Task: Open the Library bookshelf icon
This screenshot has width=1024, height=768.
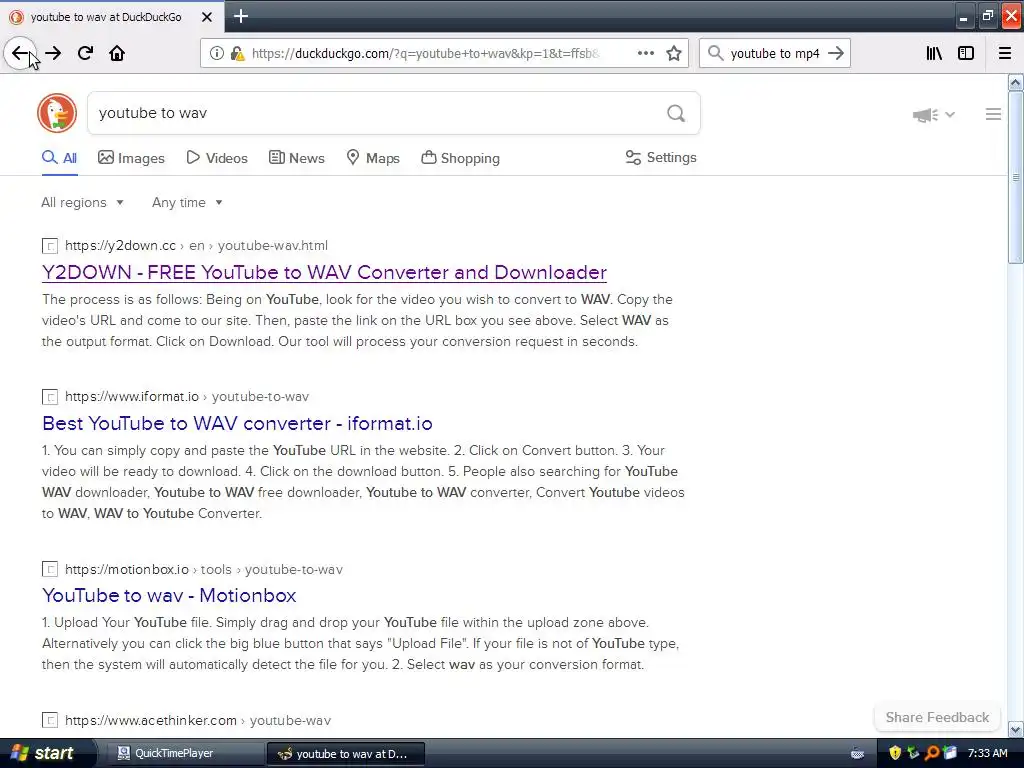Action: point(934,53)
